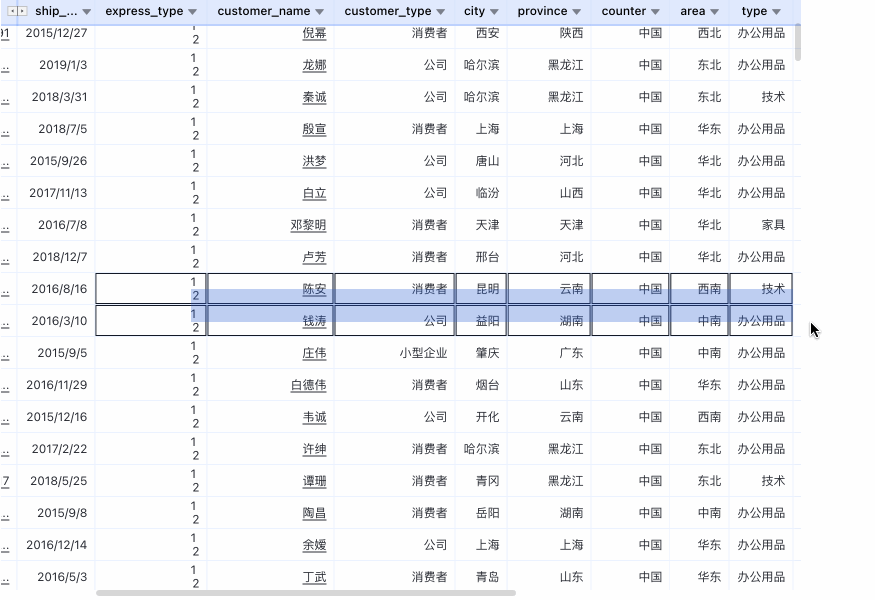
Task: Open the counter column dropdown arrow
Action: pyautogui.click(x=655, y=12)
